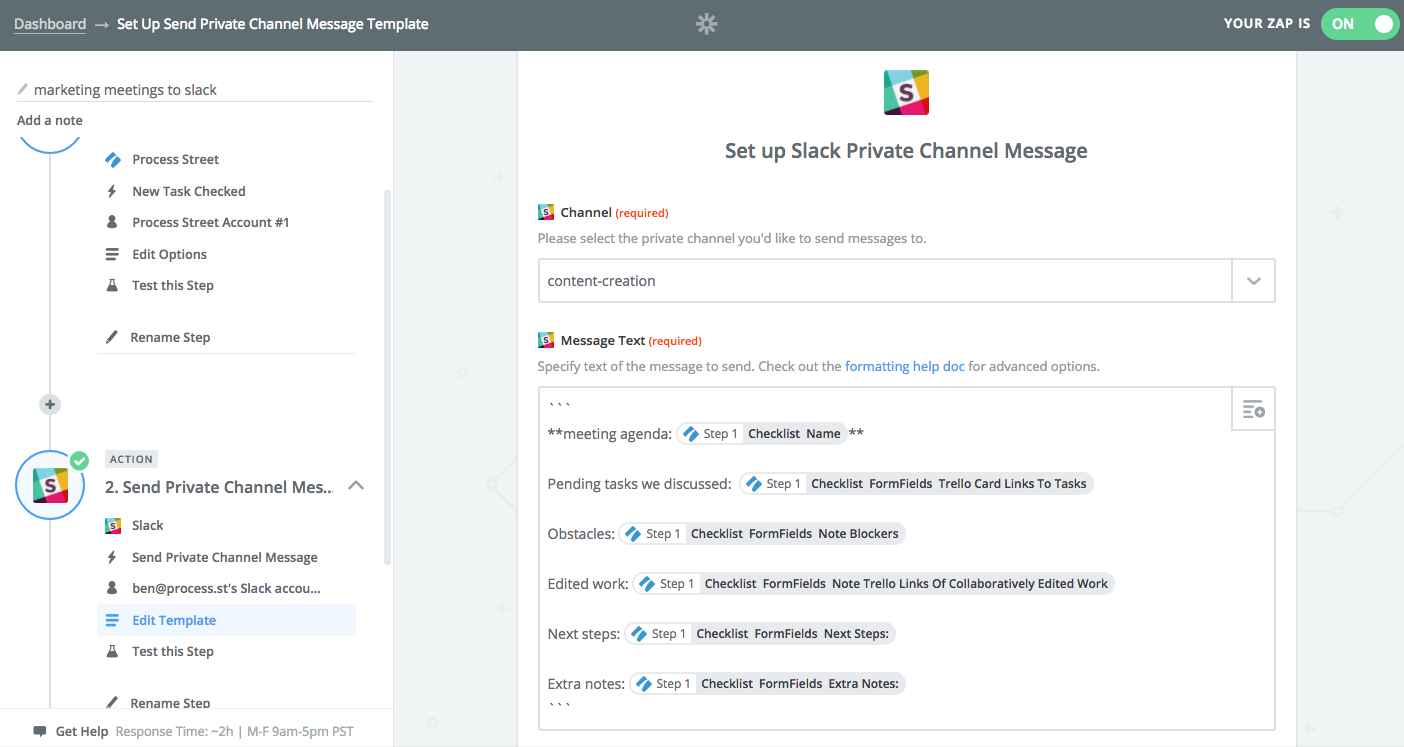This screenshot has height=747, width=1404.
Task: Click the person icon beside Process Street Account #1
Action: [x=112, y=222]
